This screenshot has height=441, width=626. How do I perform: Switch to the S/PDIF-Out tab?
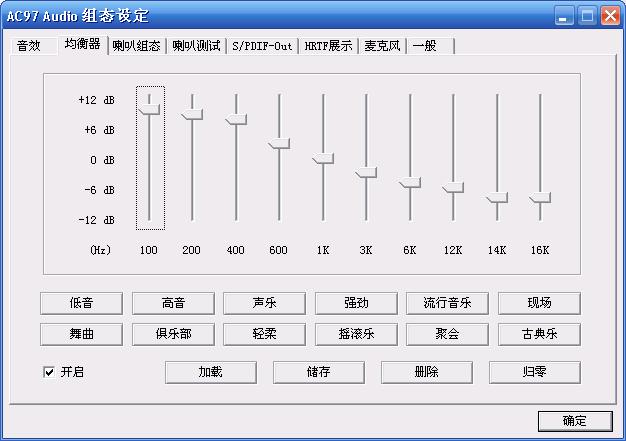click(x=262, y=46)
